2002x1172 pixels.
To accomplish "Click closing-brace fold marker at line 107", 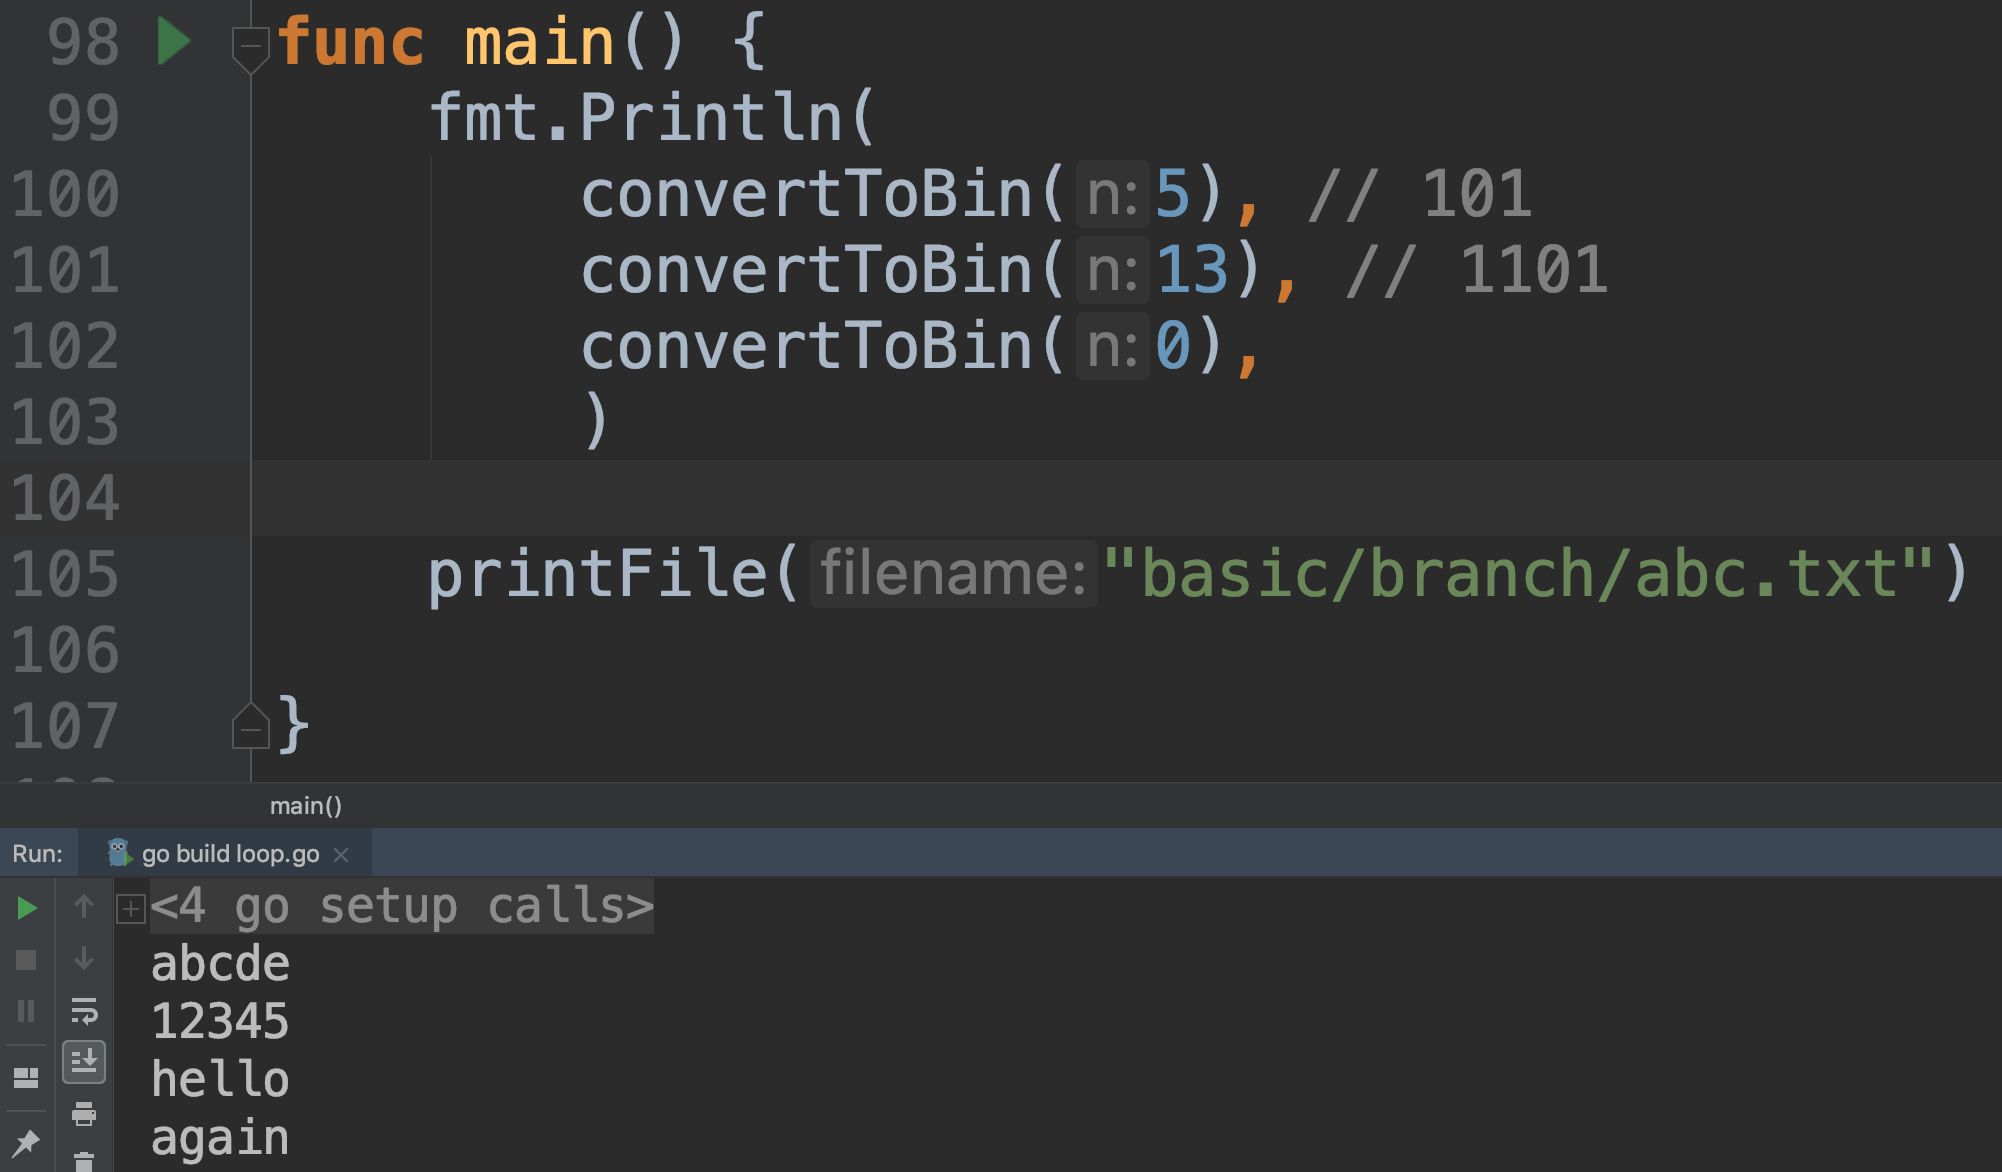I will click(x=250, y=728).
